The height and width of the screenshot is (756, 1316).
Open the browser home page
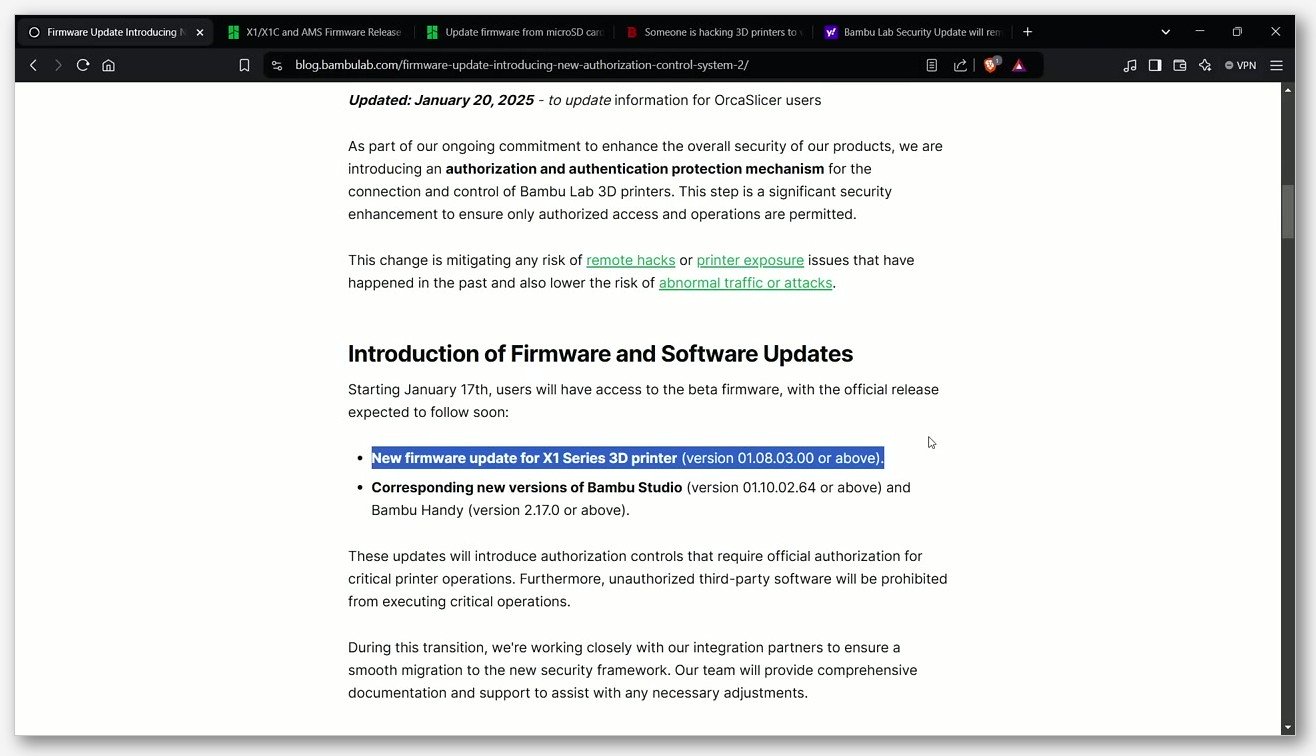[x=109, y=65]
